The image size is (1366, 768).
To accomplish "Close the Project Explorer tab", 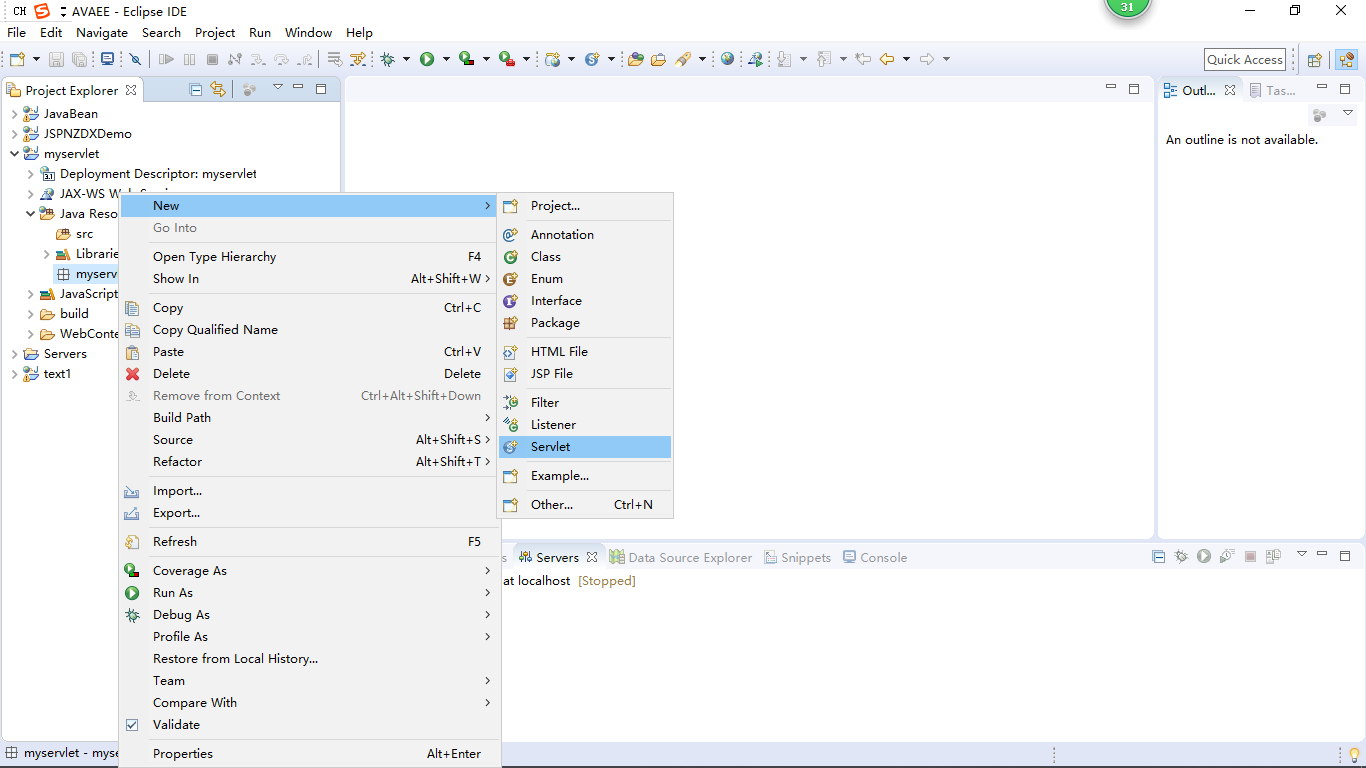I will pyautogui.click(x=130, y=90).
